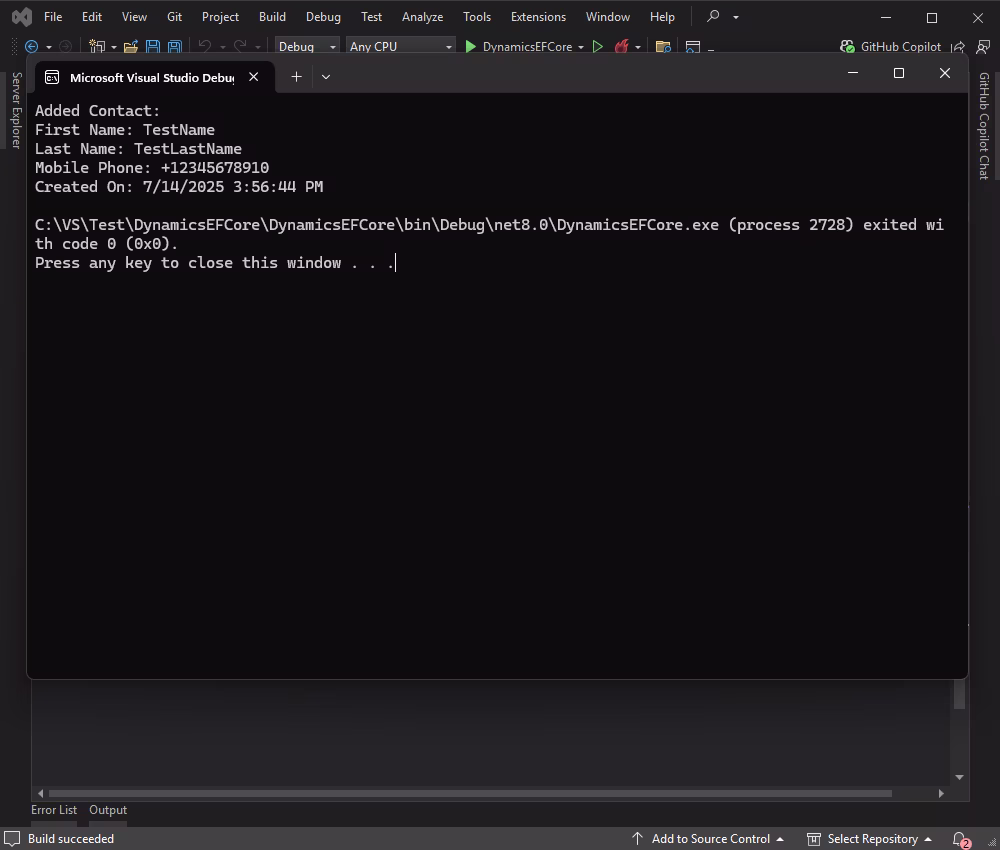Click the browser window toolbar icon
Screen dimensions: 1000x850
click(693, 47)
